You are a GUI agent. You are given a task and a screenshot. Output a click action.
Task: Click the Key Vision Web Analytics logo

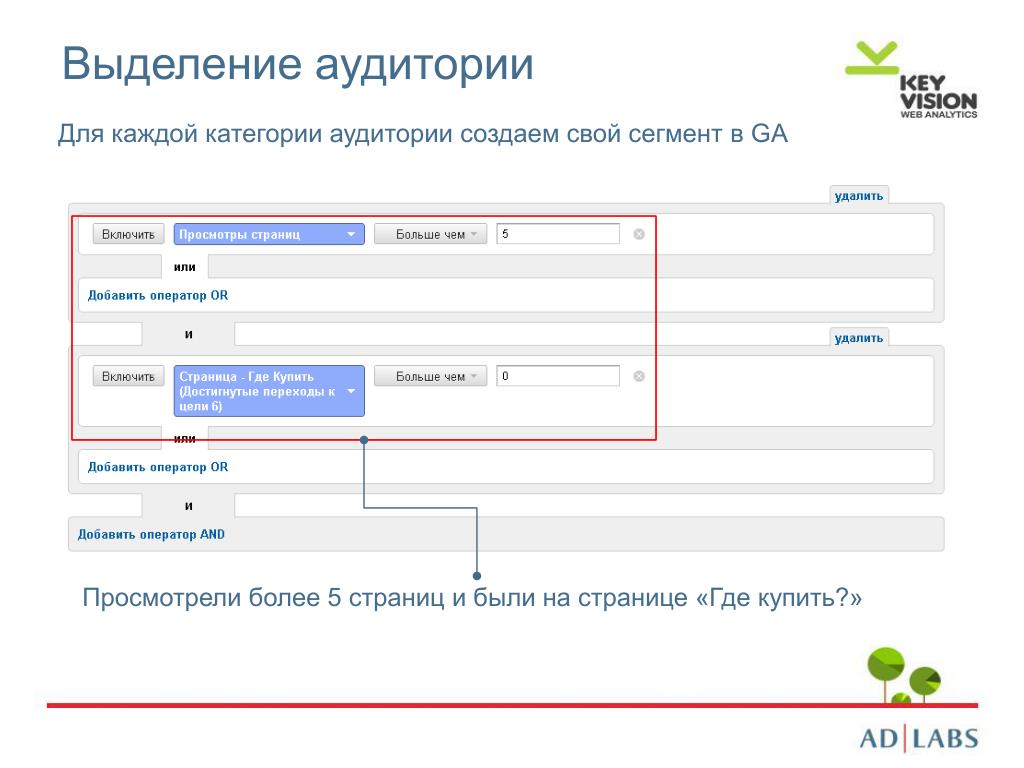pyautogui.click(x=912, y=81)
